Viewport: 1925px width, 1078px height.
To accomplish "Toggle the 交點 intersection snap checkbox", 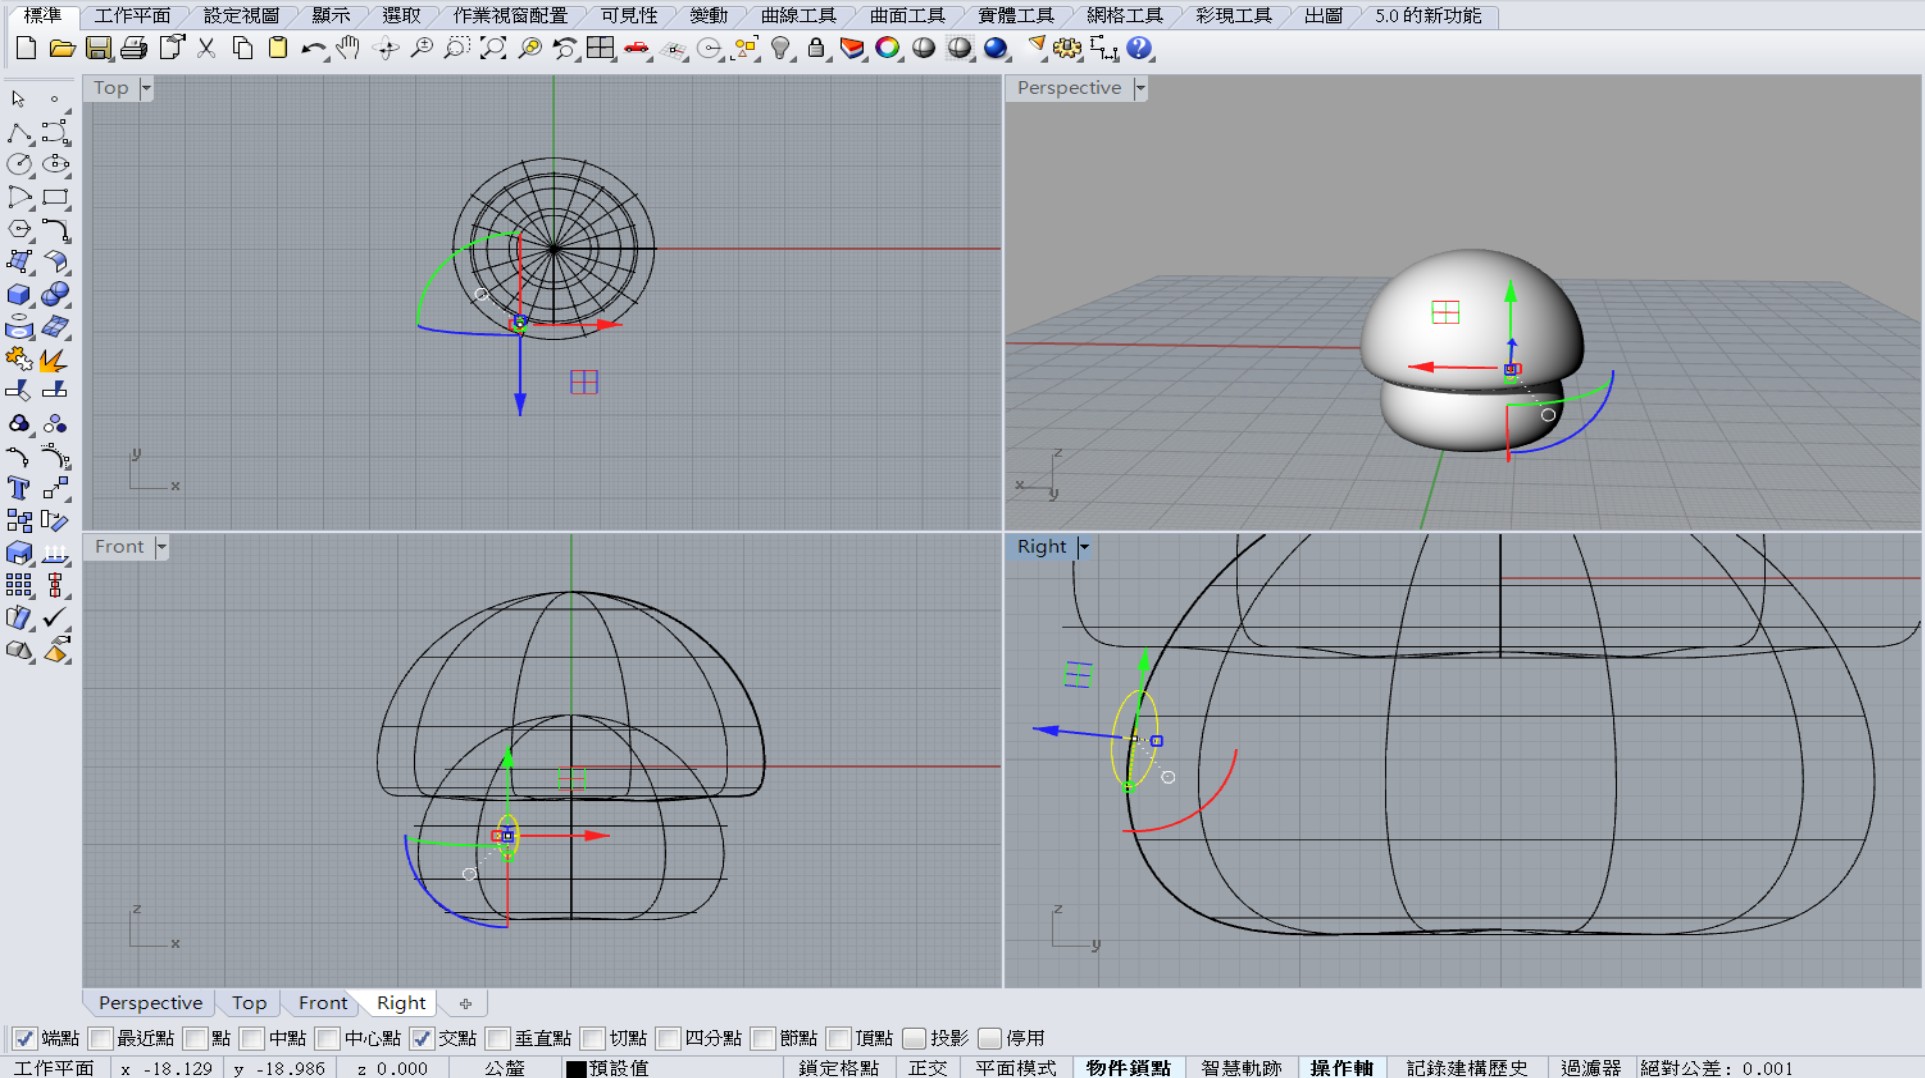I will click(x=421, y=1039).
